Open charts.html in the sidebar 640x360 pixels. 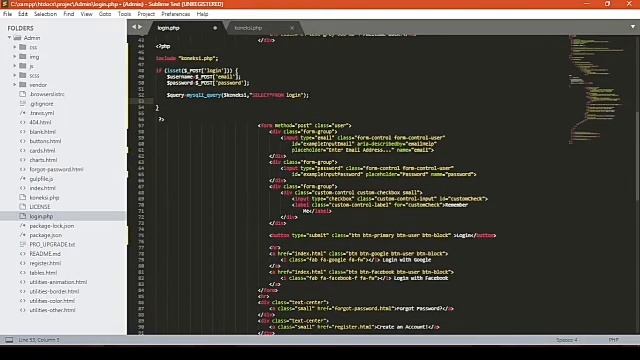tap(43, 160)
